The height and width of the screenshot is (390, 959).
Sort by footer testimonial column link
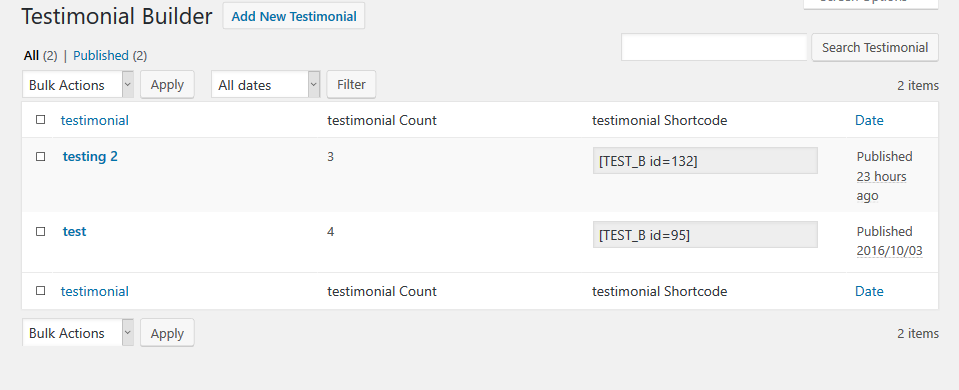tap(95, 292)
